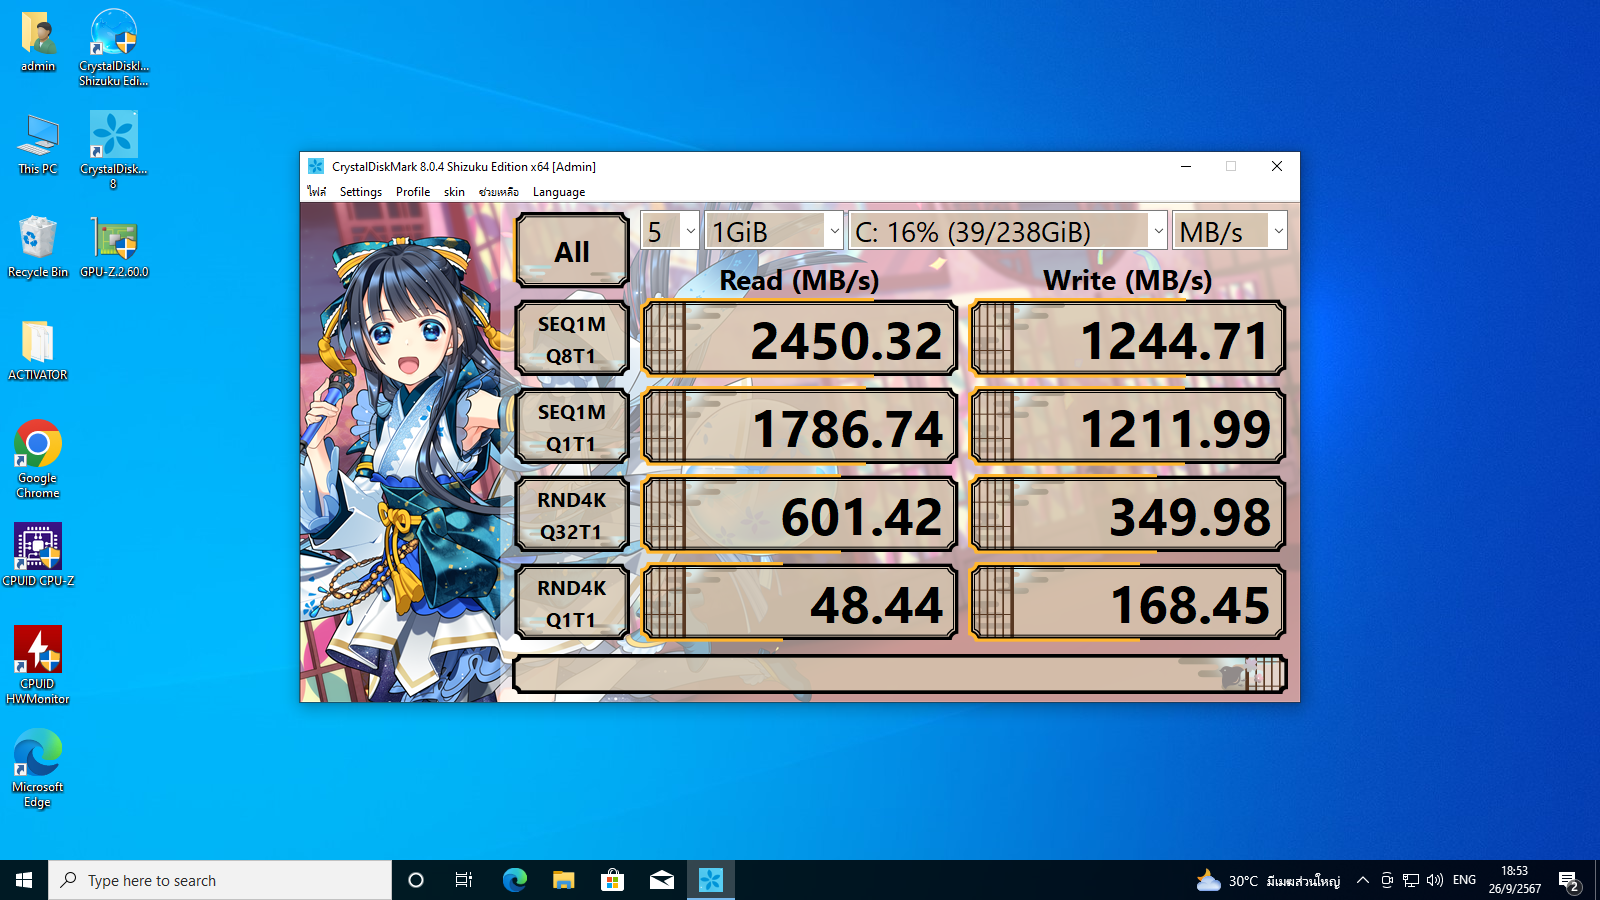Open the Windows Start menu
The height and width of the screenshot is (900, 1600).
[x=24, y=880]
